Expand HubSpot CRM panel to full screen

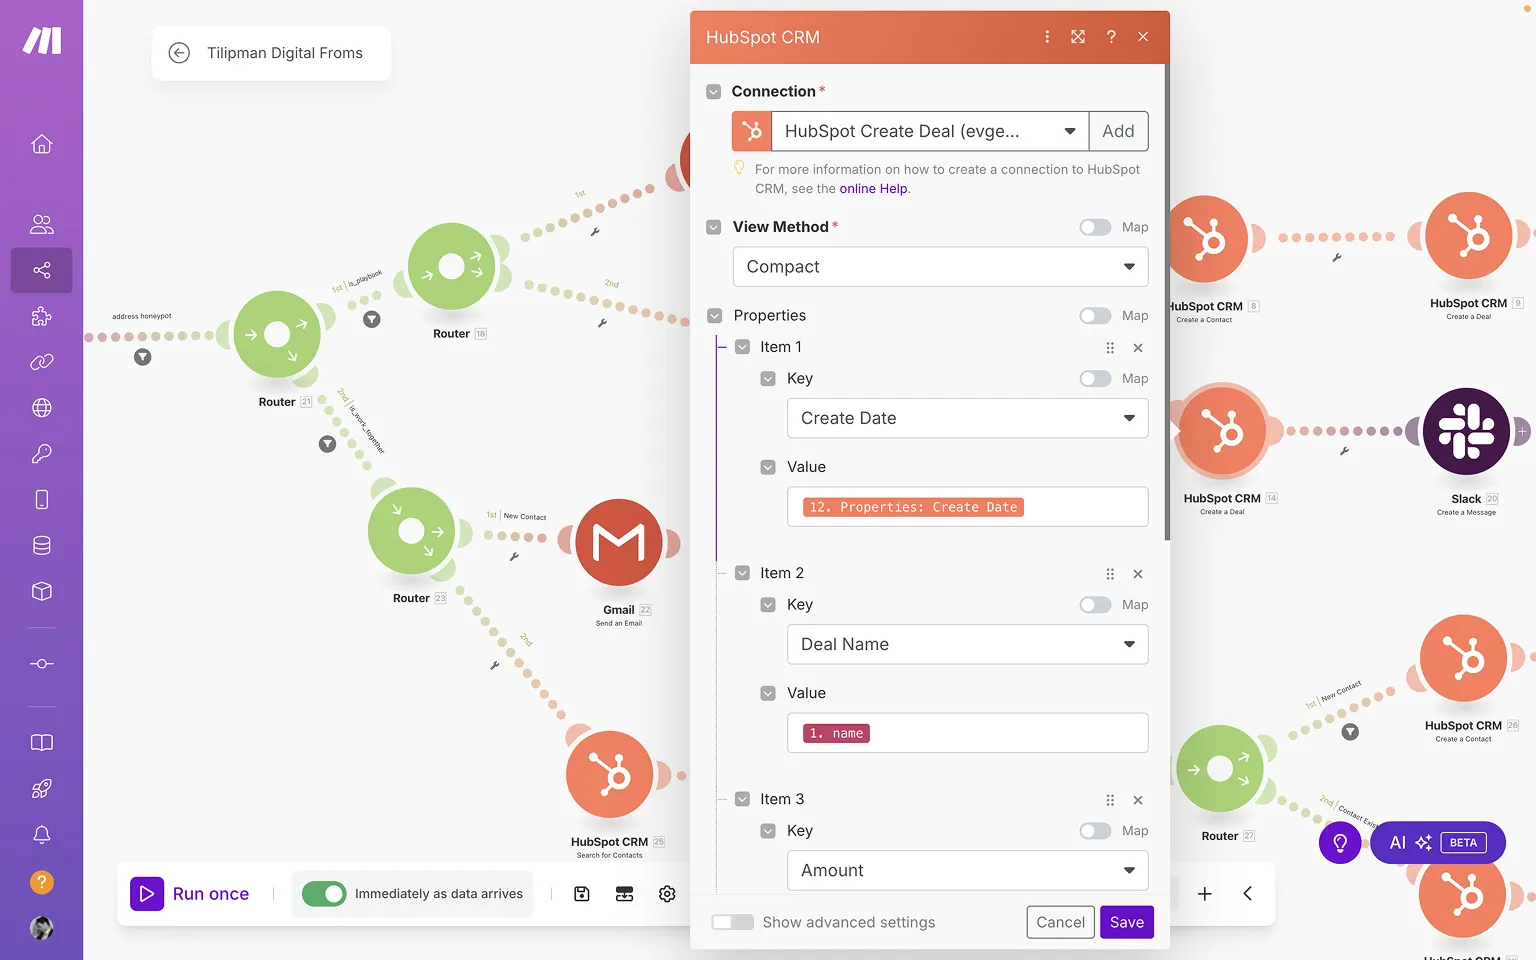1078,37
